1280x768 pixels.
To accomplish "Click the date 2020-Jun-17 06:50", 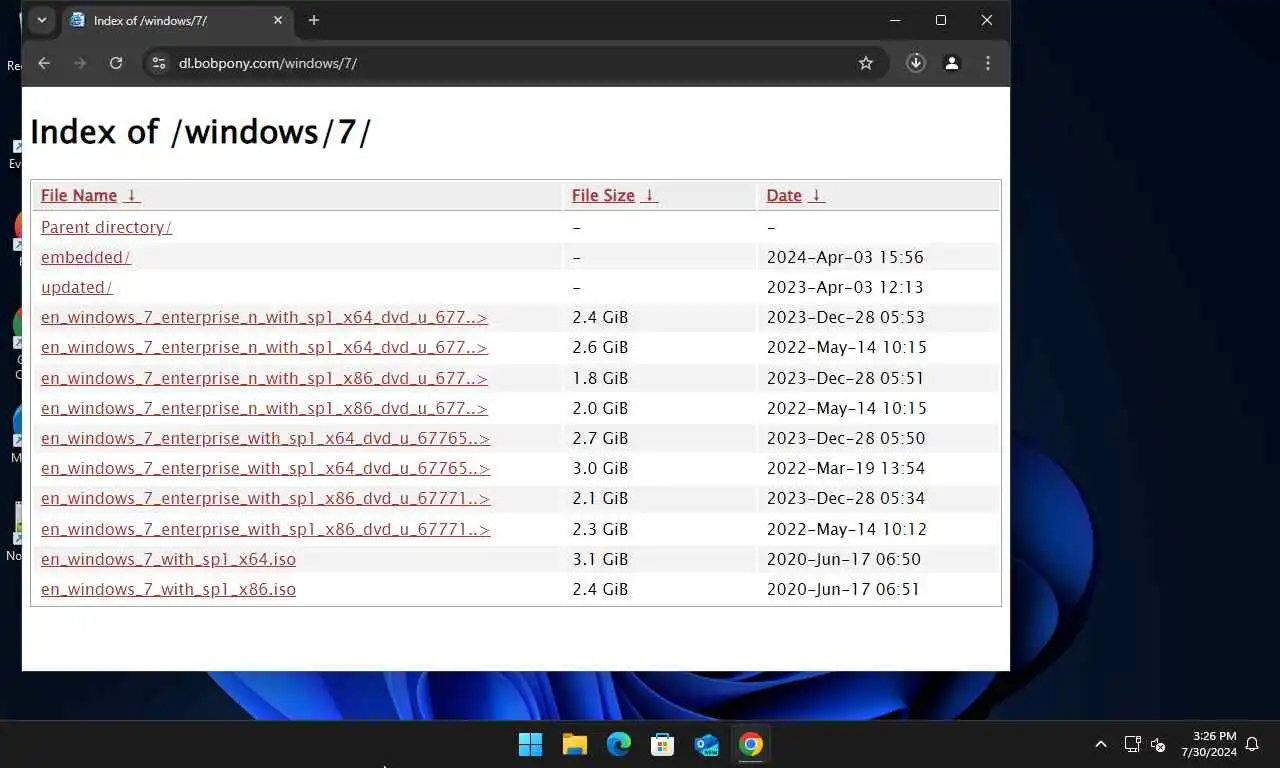I will [844, 559].
